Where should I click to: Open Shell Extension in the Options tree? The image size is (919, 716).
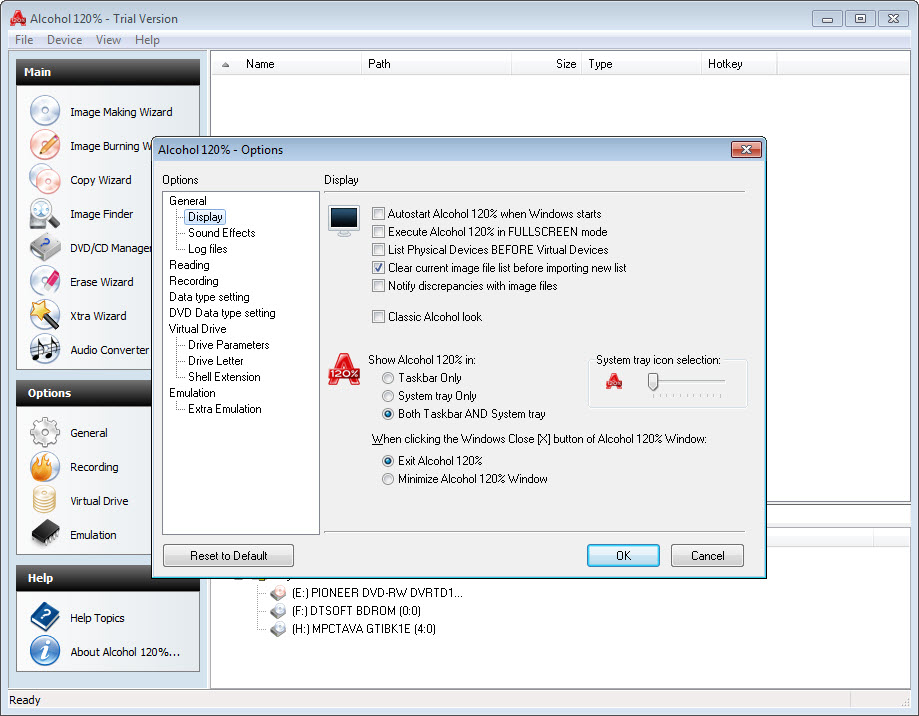click(x=224, y=377)
